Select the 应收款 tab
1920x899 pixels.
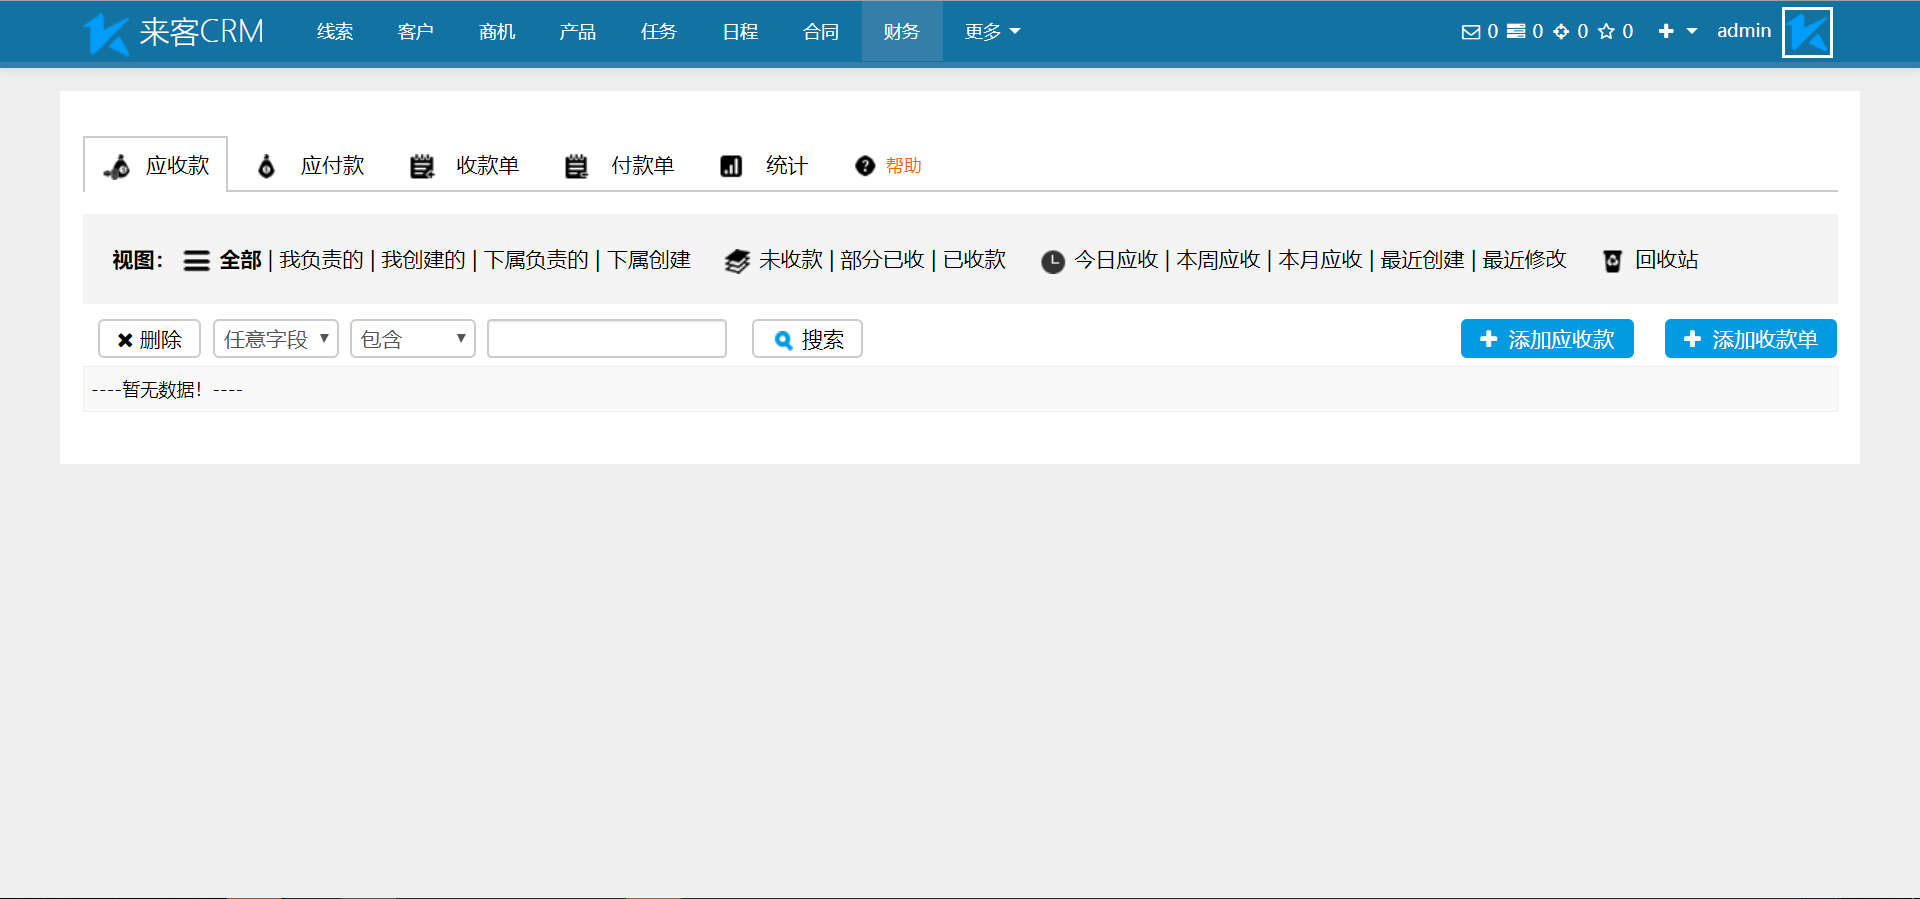click(x=156, y=164)
